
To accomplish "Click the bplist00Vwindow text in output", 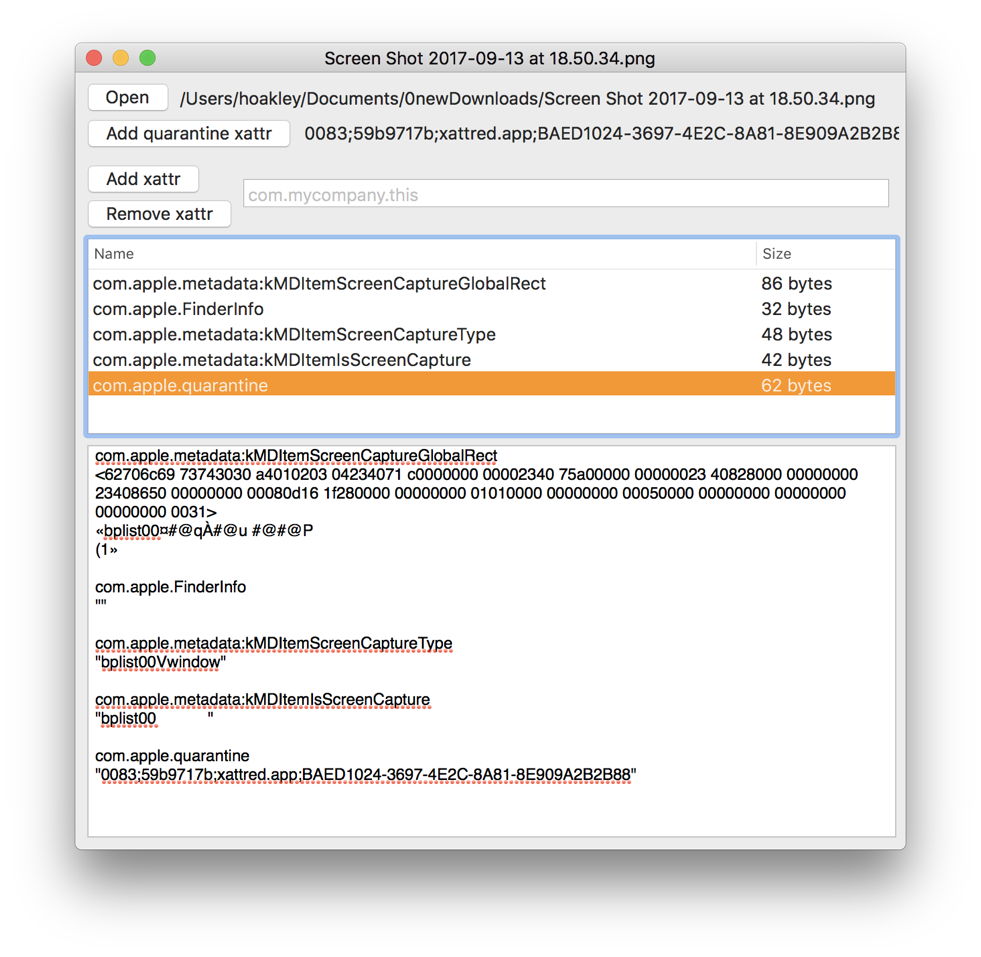I will pos(161,662).
